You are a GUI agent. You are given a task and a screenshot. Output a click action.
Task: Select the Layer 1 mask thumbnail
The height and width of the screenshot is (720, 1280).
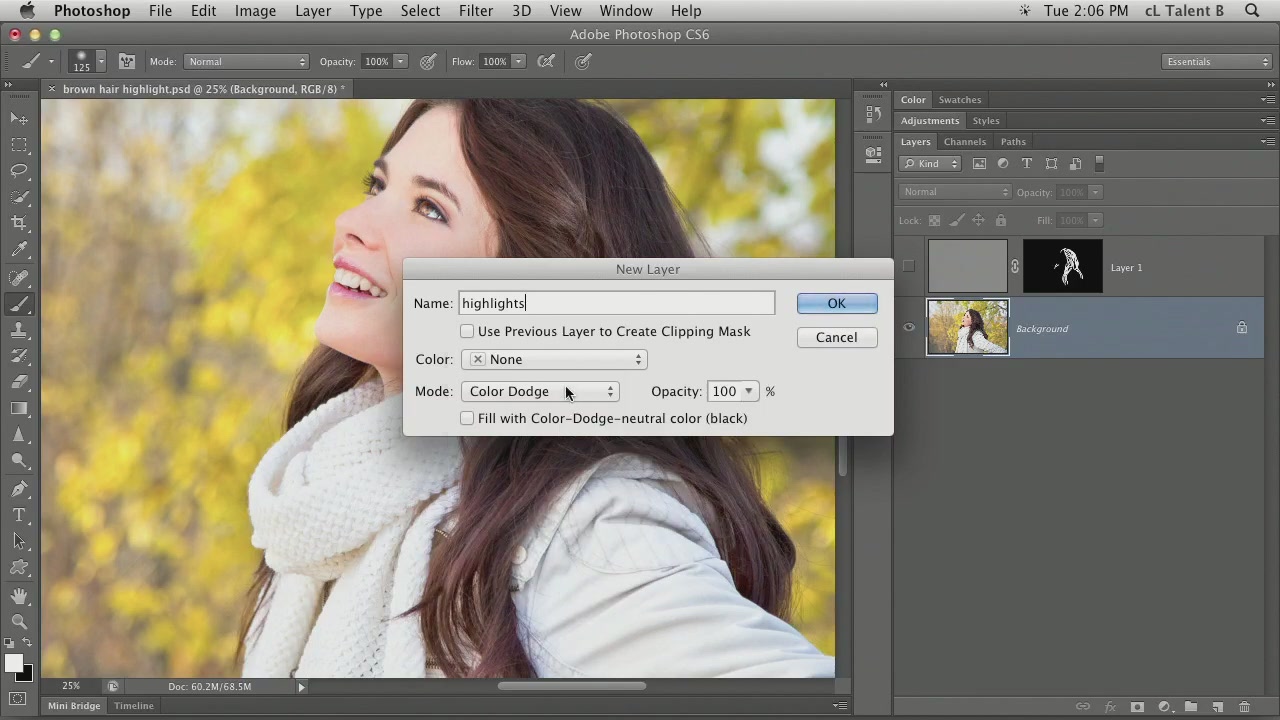(1062, 266)
